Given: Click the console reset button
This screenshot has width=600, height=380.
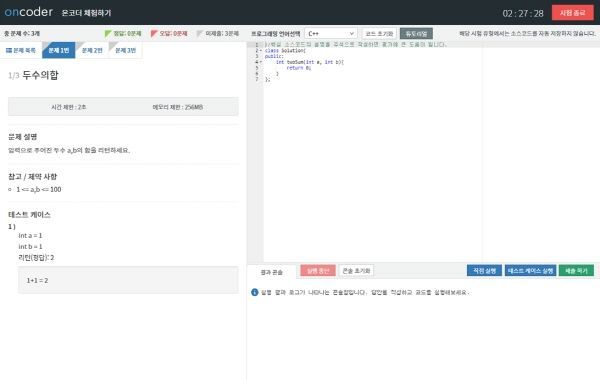Looking at the screenshot, I should (x=356, y=271).
